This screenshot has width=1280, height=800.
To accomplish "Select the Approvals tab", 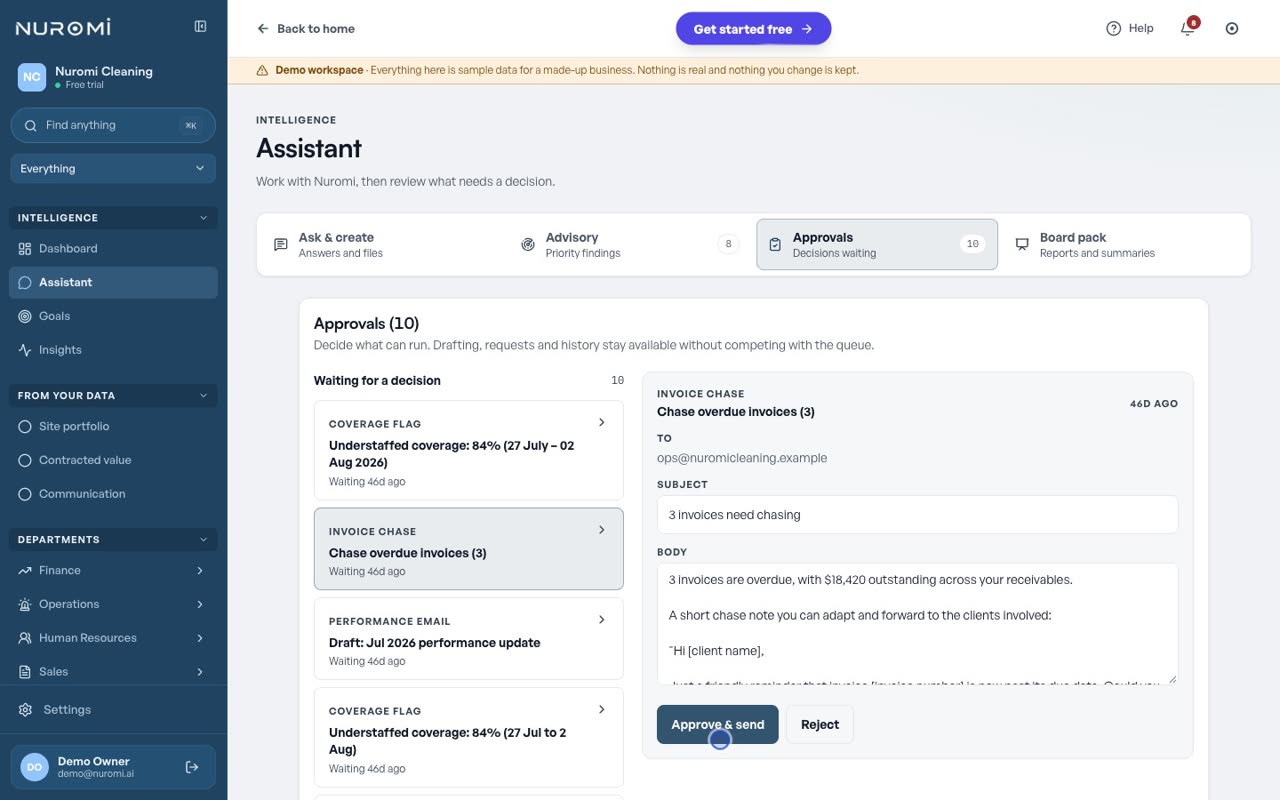I will (877, 245).
